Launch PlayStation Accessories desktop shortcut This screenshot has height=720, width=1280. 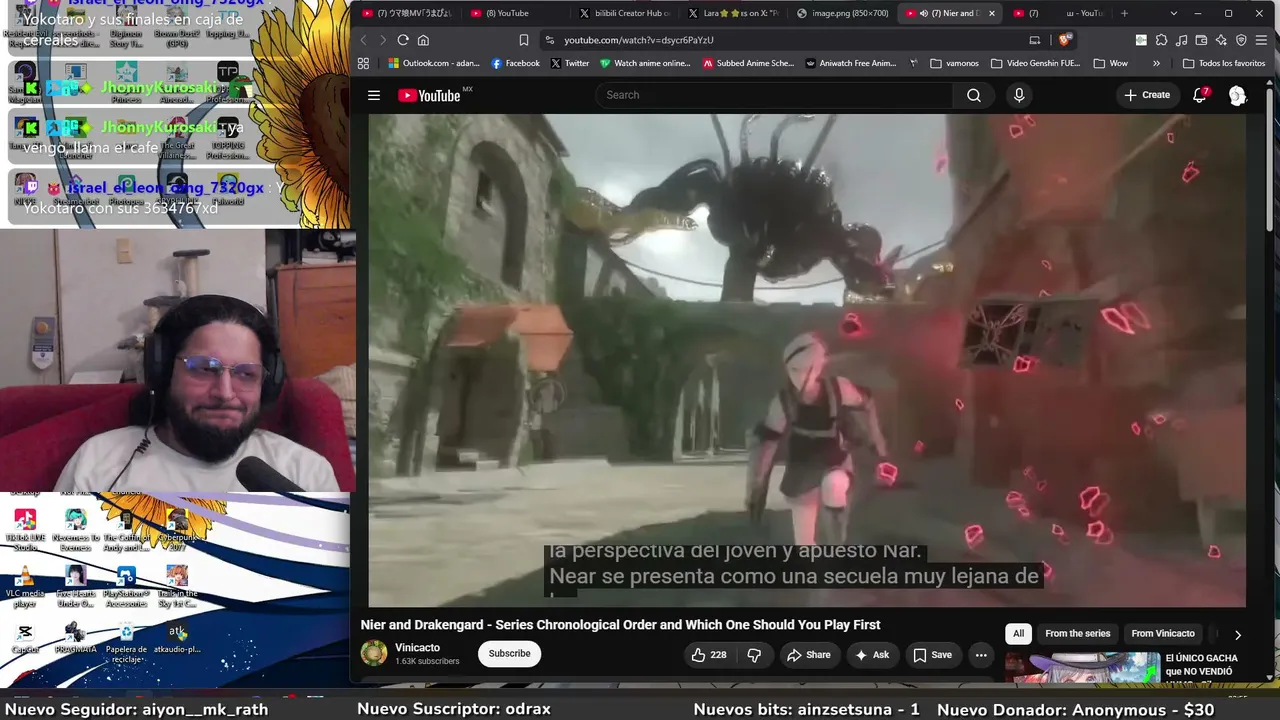pyautogui.click(x=126, y=586)
